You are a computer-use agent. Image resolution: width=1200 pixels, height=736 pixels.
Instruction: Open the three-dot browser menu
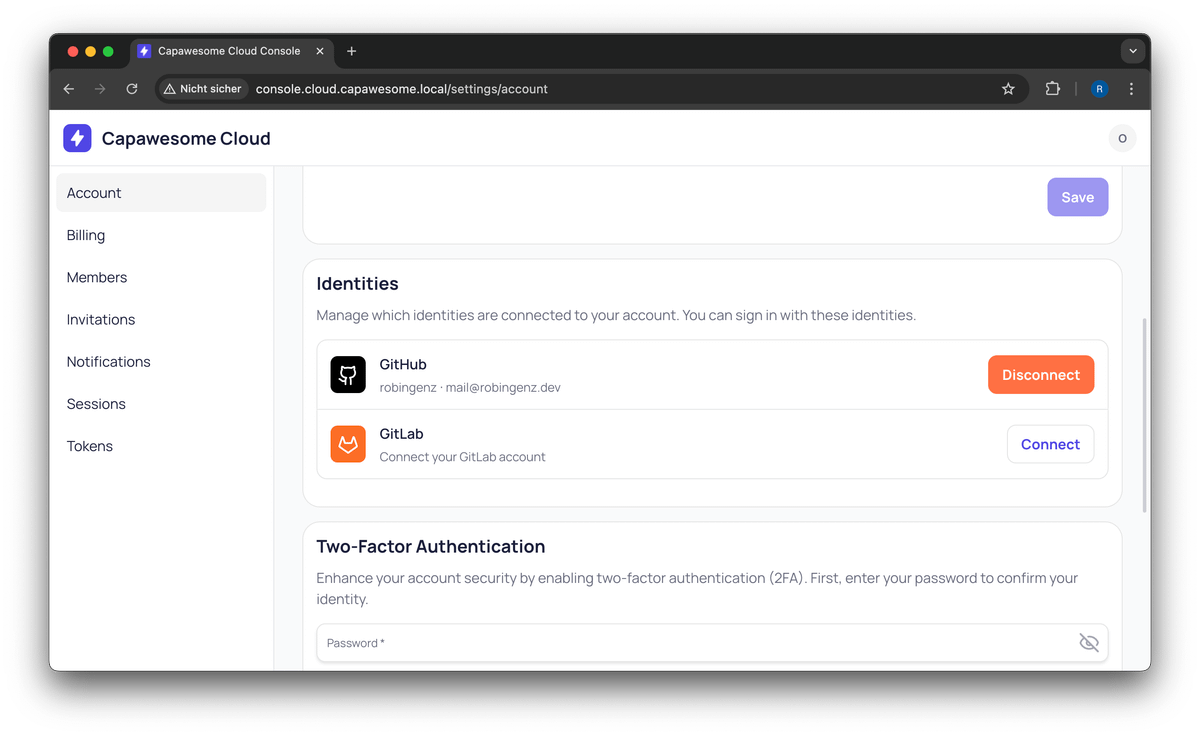[1131, 88]
